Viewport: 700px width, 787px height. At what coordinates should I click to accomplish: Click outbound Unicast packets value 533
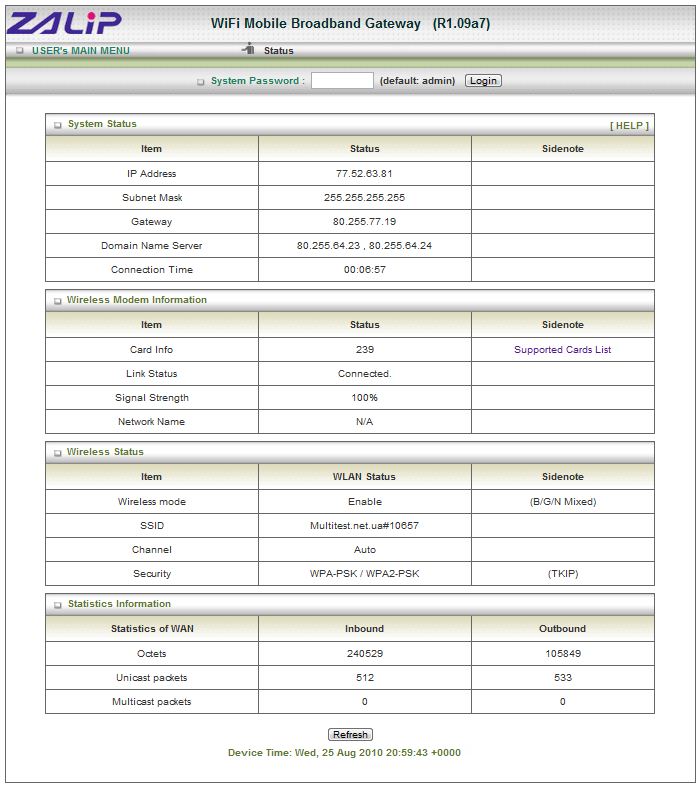[563, 678]
